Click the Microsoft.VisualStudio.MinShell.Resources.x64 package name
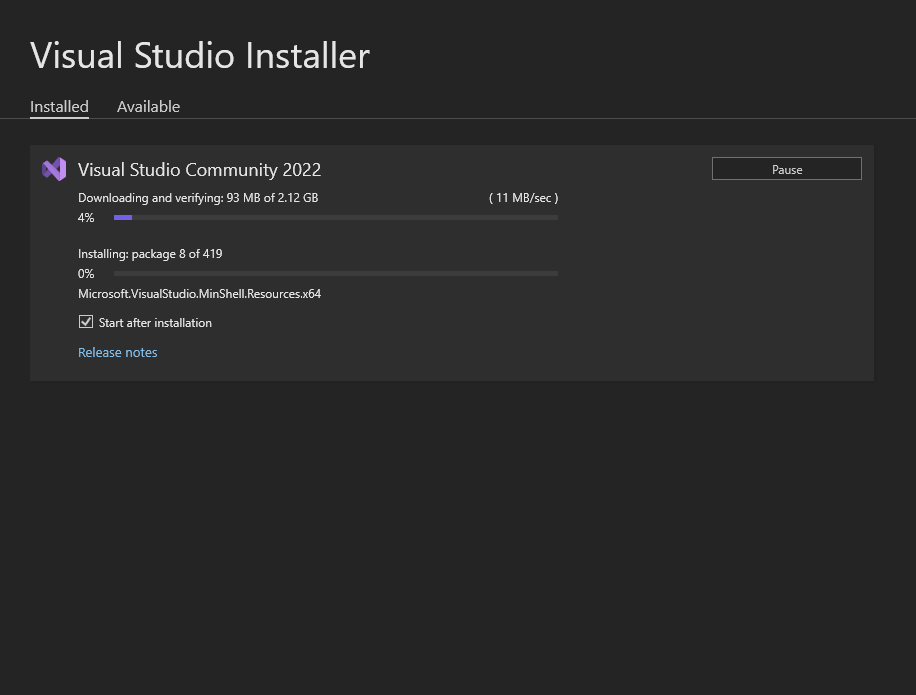The width and height of the screenshot is (916, 695). (199, 294)
